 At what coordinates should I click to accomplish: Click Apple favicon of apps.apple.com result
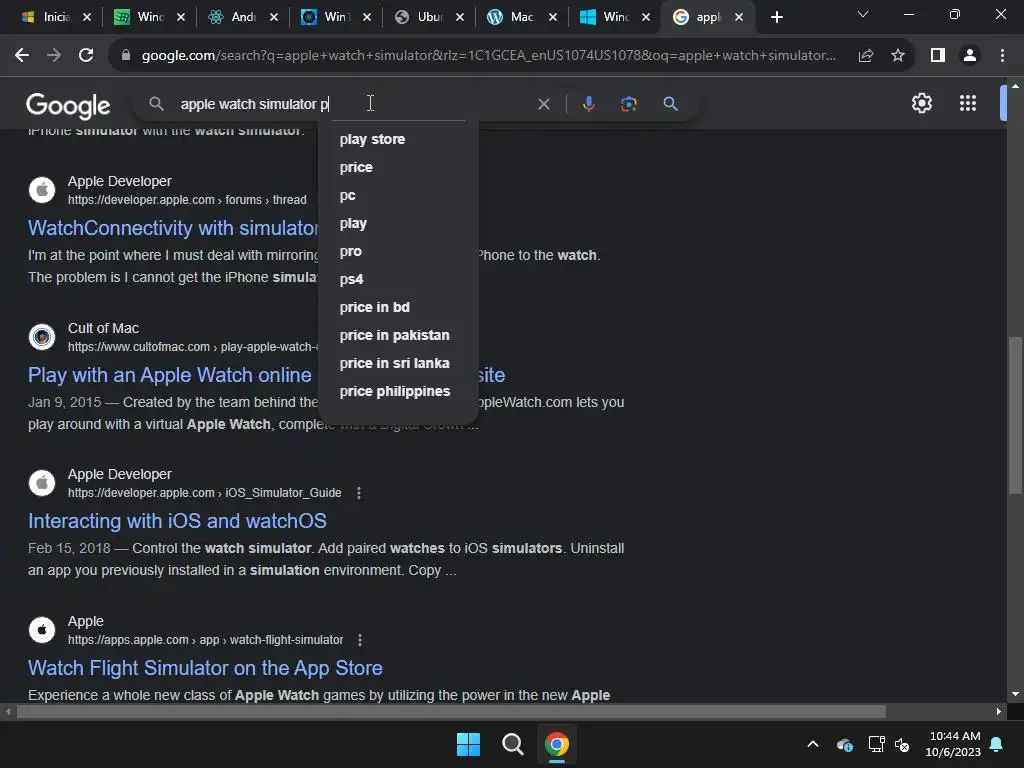[x=42, y=630]
